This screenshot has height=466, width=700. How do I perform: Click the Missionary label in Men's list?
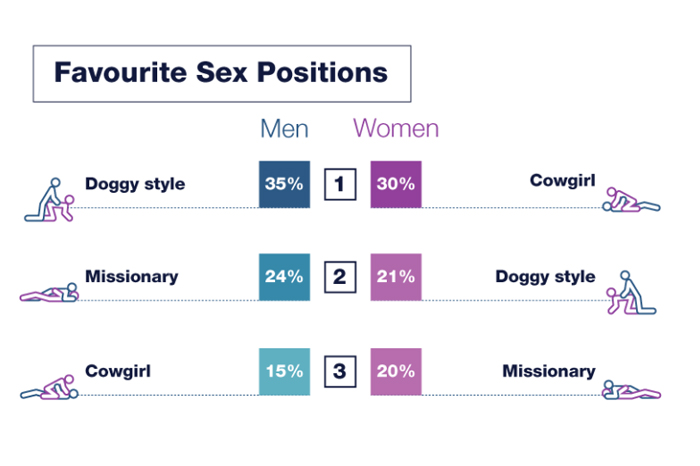pyautogui.click(x=132, y=277)
